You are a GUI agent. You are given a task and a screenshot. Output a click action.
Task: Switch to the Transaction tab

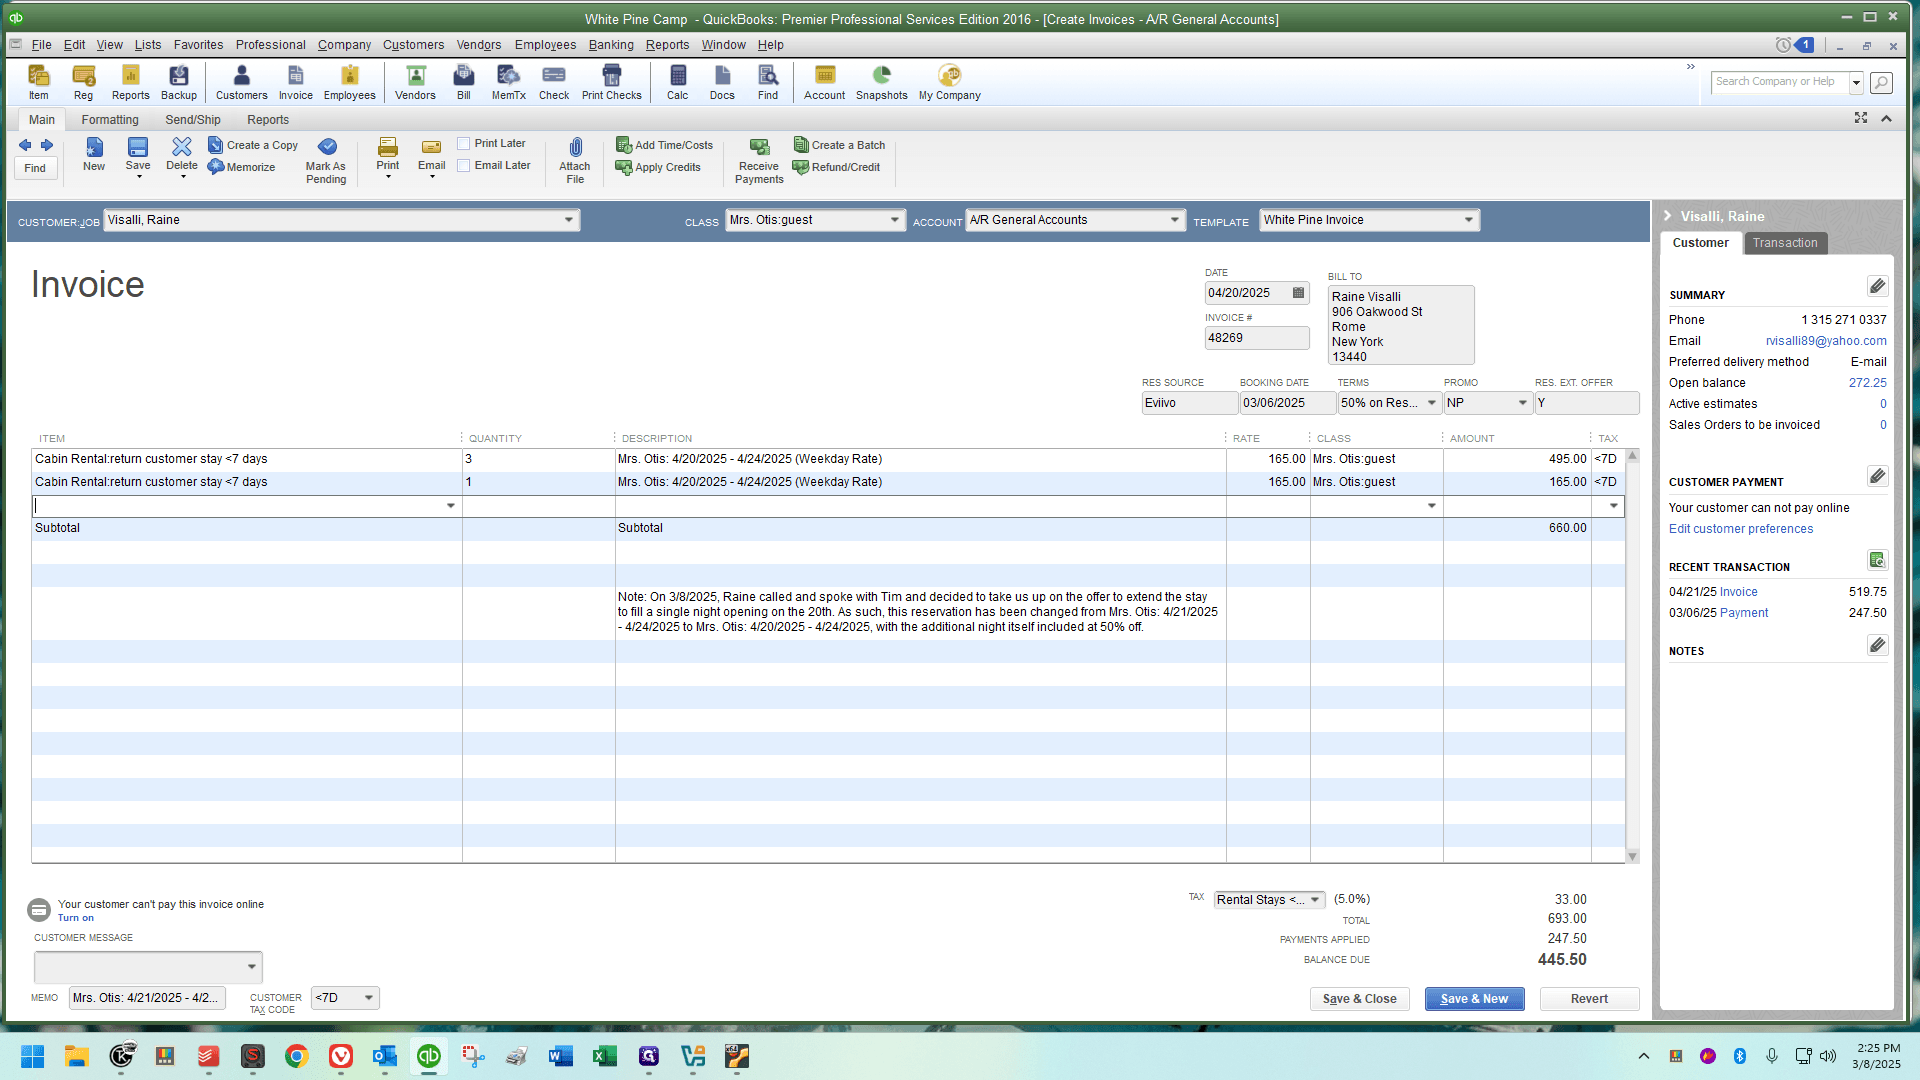pyautogui.click(x=1785, y=243)
